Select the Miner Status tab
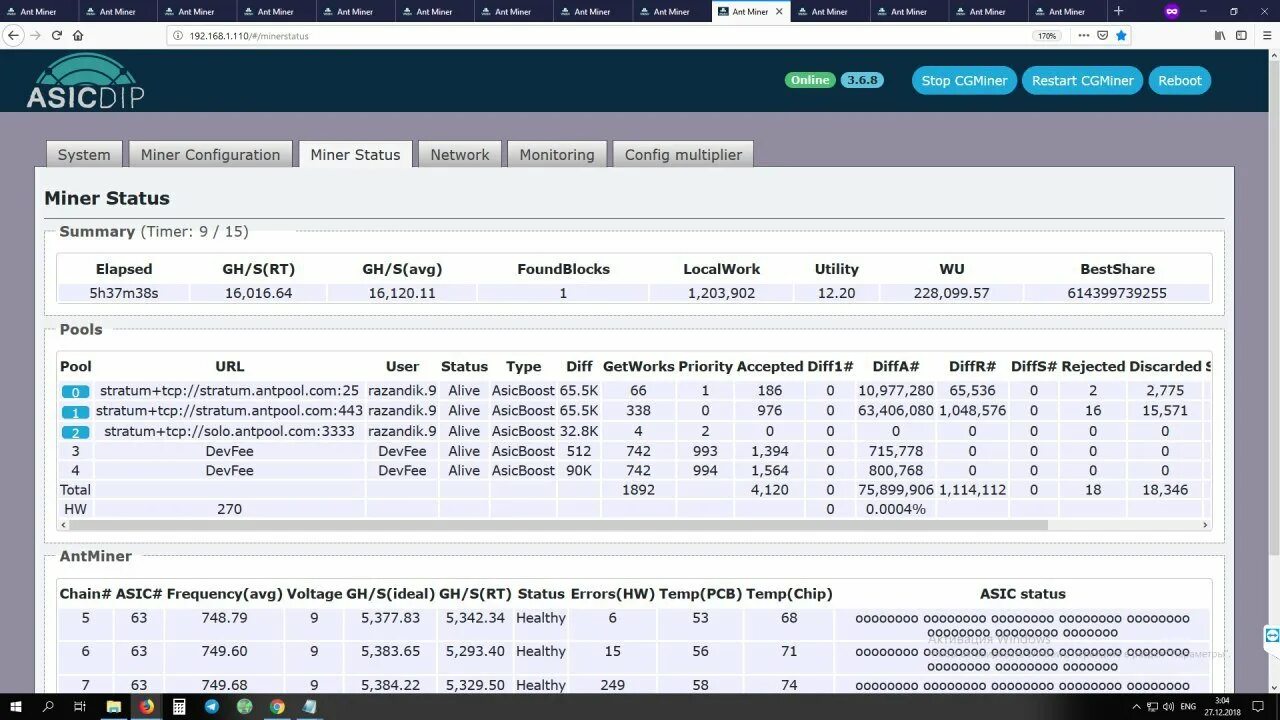Screen dimensions: 1280x720 point(355,154)
